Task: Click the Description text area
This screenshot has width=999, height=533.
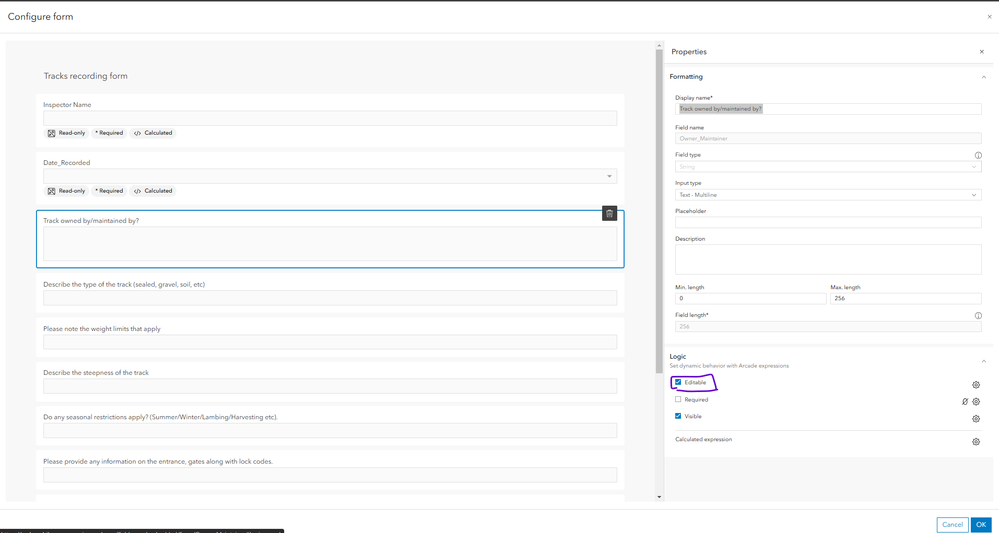Action: point(828,259)
